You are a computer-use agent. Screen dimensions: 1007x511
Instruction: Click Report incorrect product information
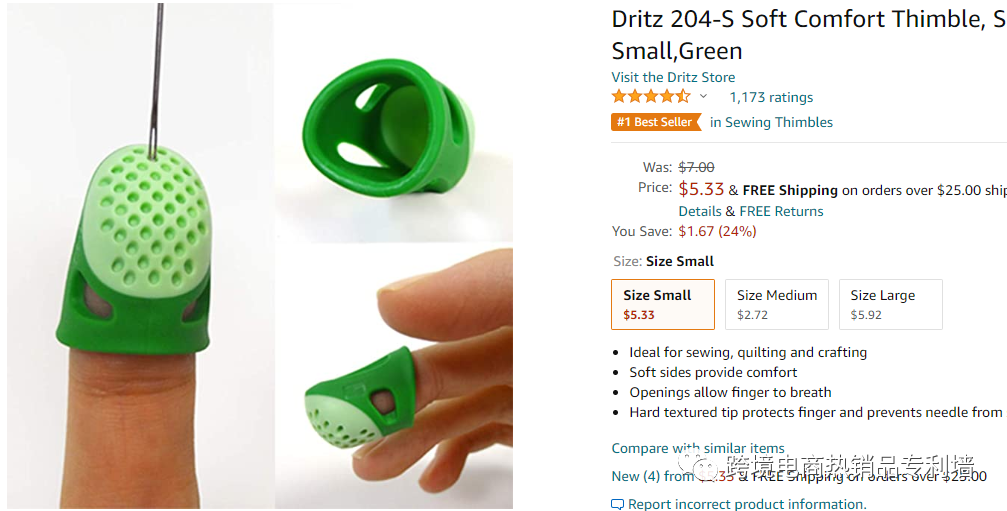point(748,505)
